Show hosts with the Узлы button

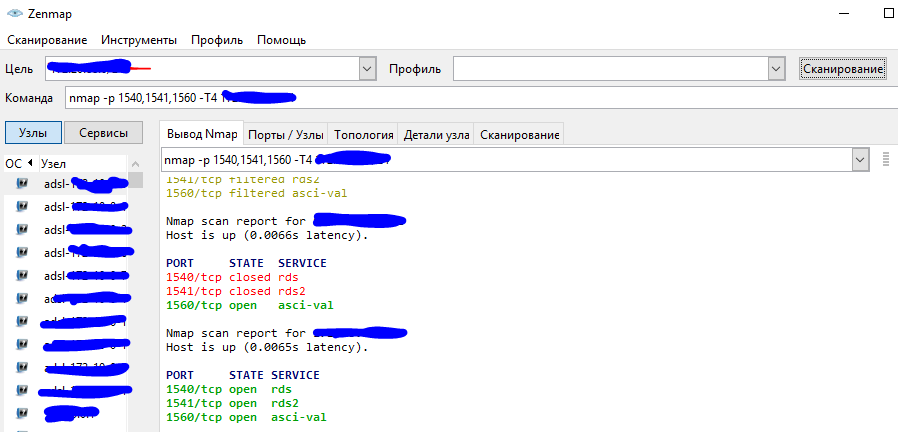33,132
